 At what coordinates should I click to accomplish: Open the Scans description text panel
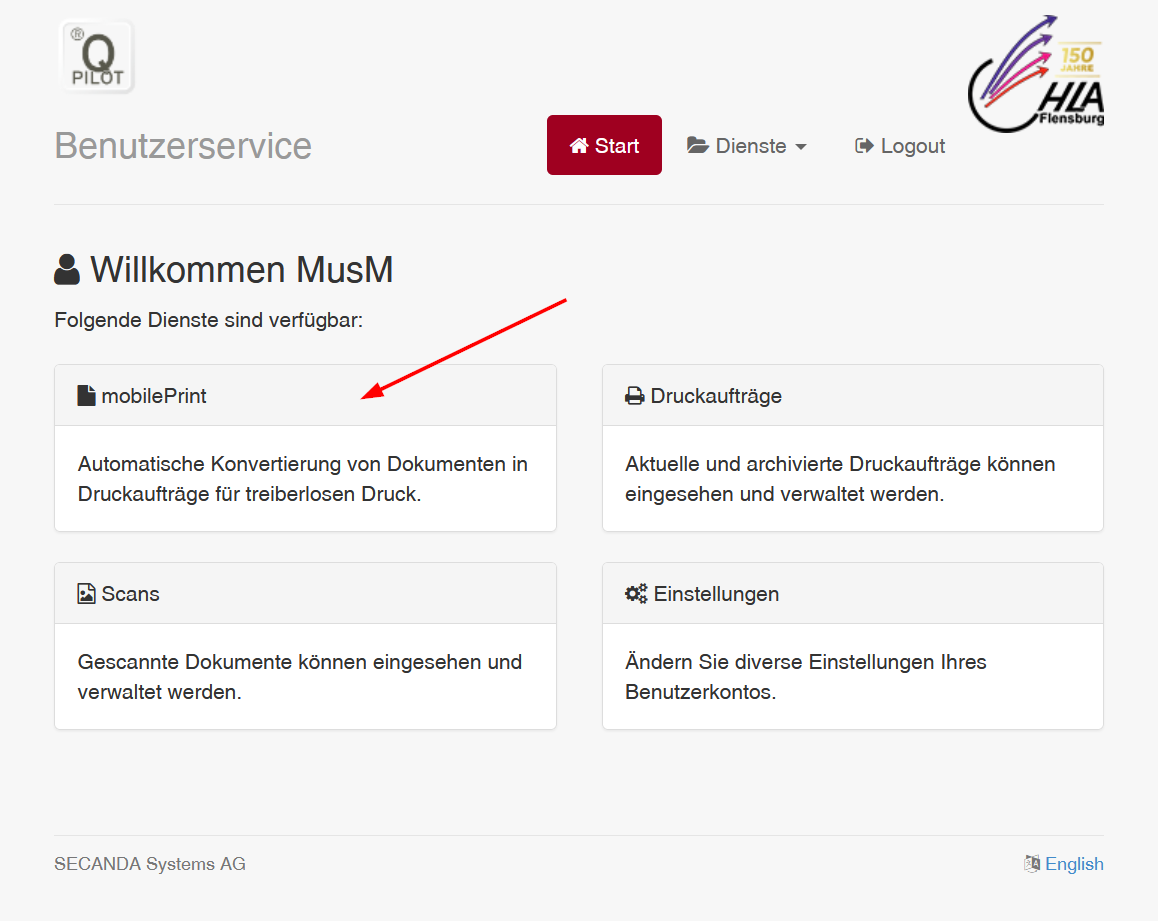pos(305,677)
